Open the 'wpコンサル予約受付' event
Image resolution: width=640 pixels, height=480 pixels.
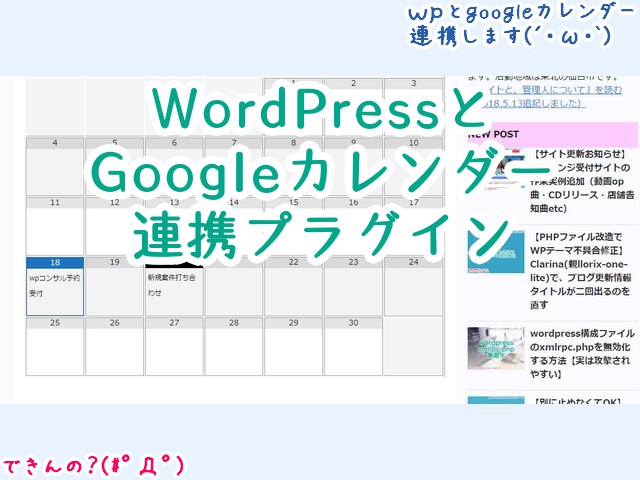click(x=54, y=286)
